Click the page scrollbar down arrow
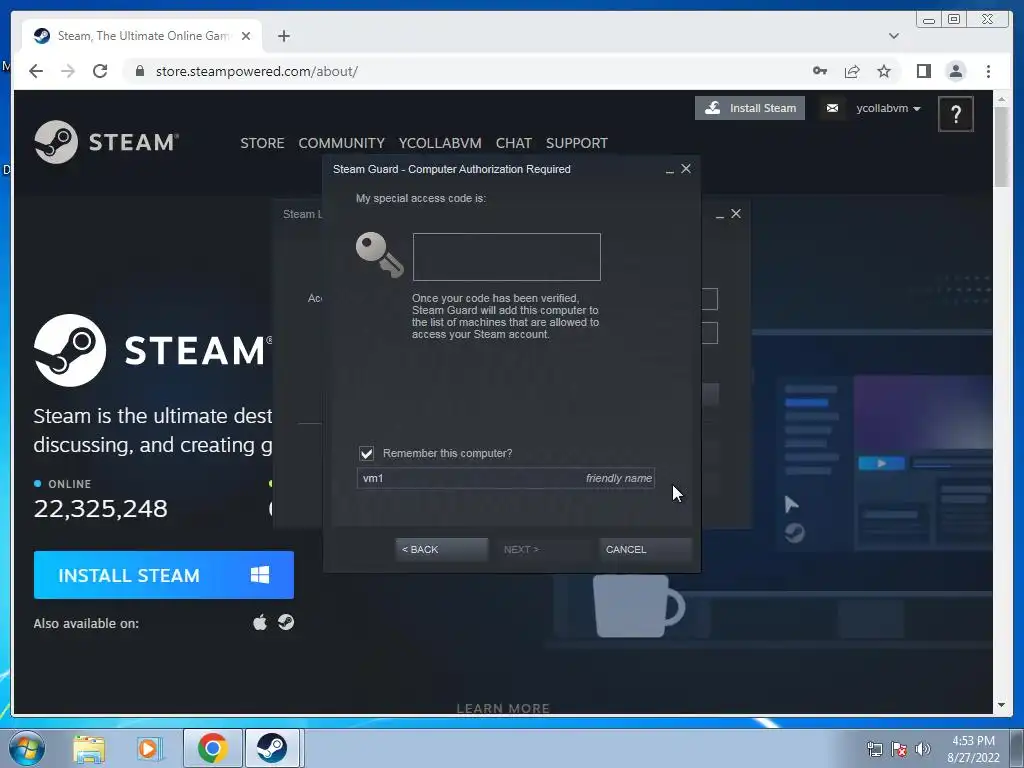 coord(1001,705)
